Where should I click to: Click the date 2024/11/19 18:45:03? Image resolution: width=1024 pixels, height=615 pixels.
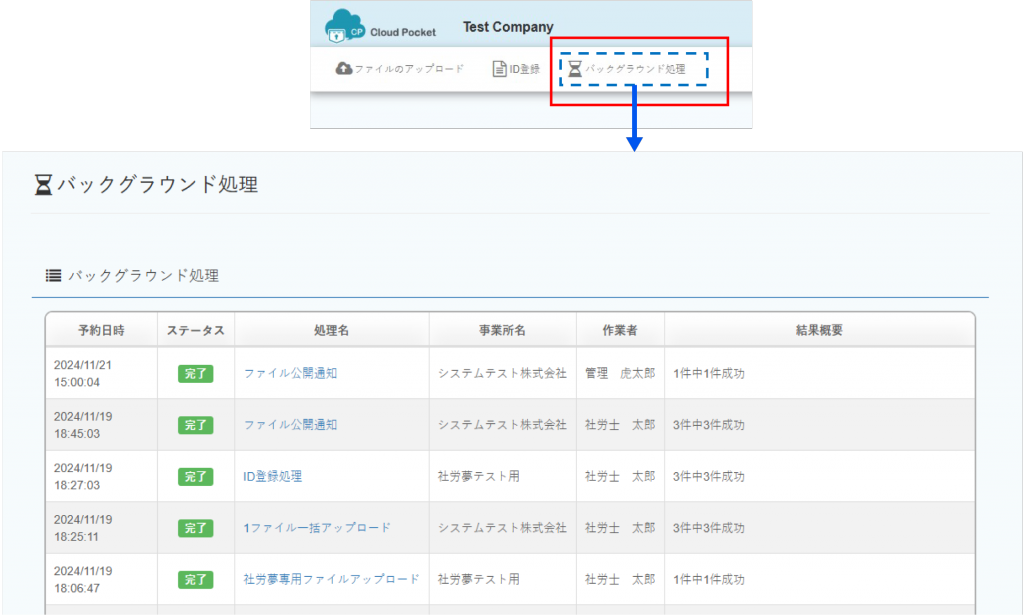[x=83, y=425]
